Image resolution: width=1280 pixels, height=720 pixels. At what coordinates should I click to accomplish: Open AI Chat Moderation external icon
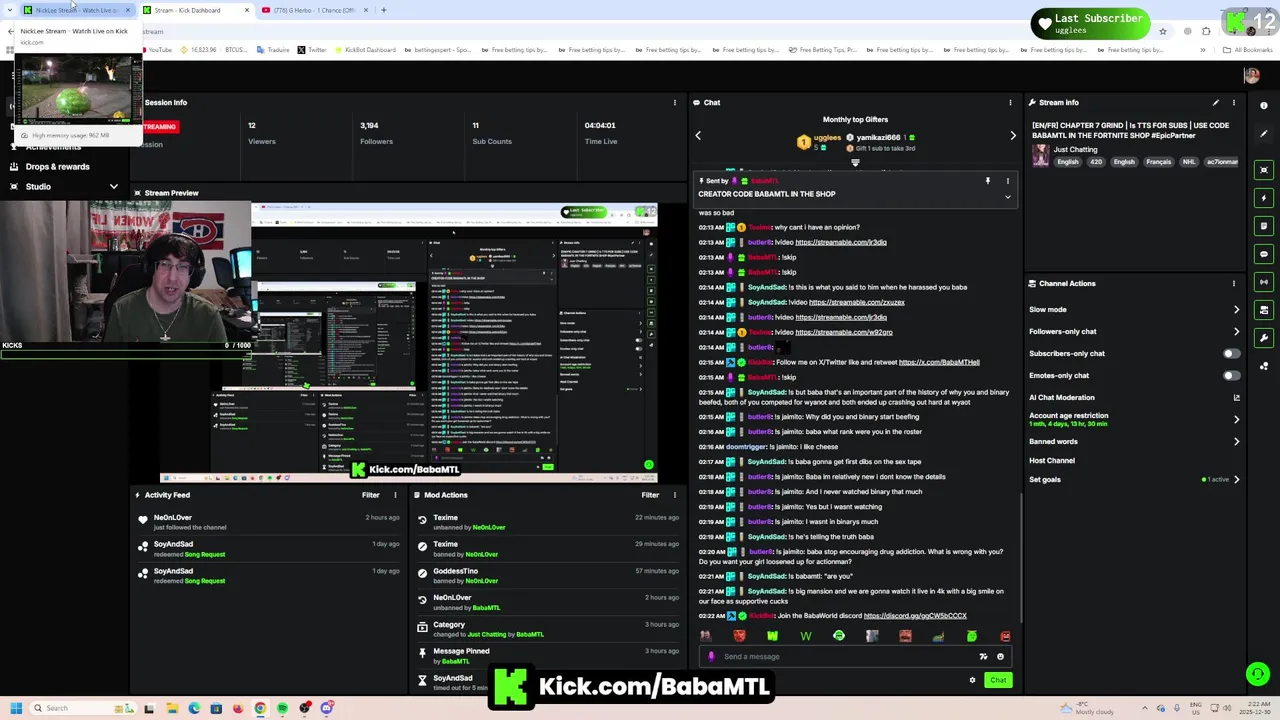click(1237, 398)
